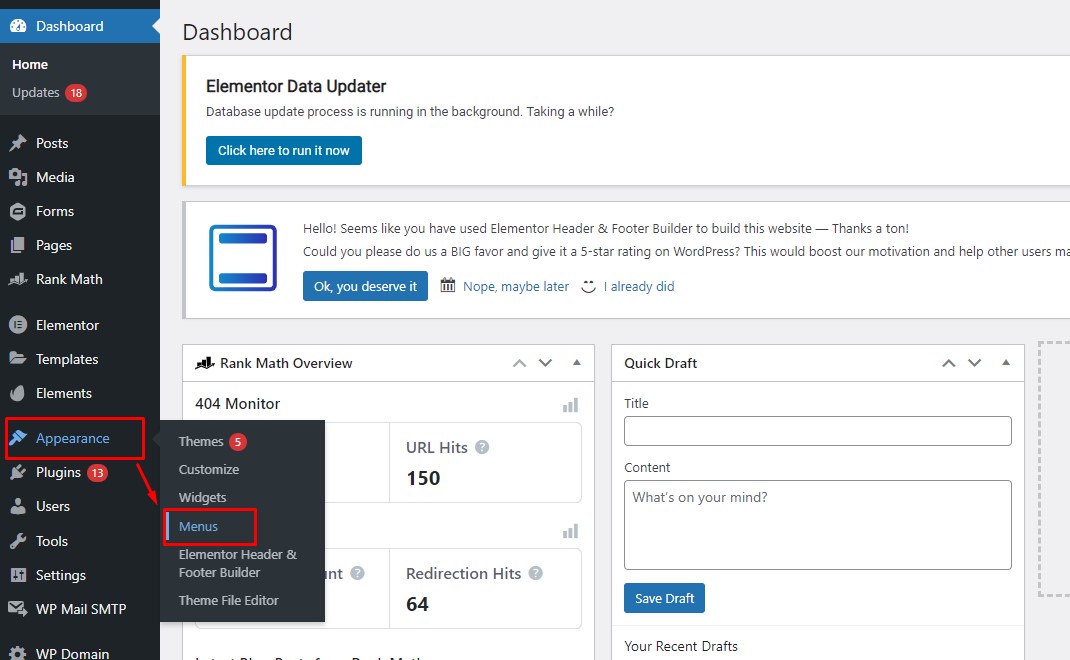Click the 'What's on your mind?' content box
This screenshot has height=660, width=1070.
click(x=818, y=525)
